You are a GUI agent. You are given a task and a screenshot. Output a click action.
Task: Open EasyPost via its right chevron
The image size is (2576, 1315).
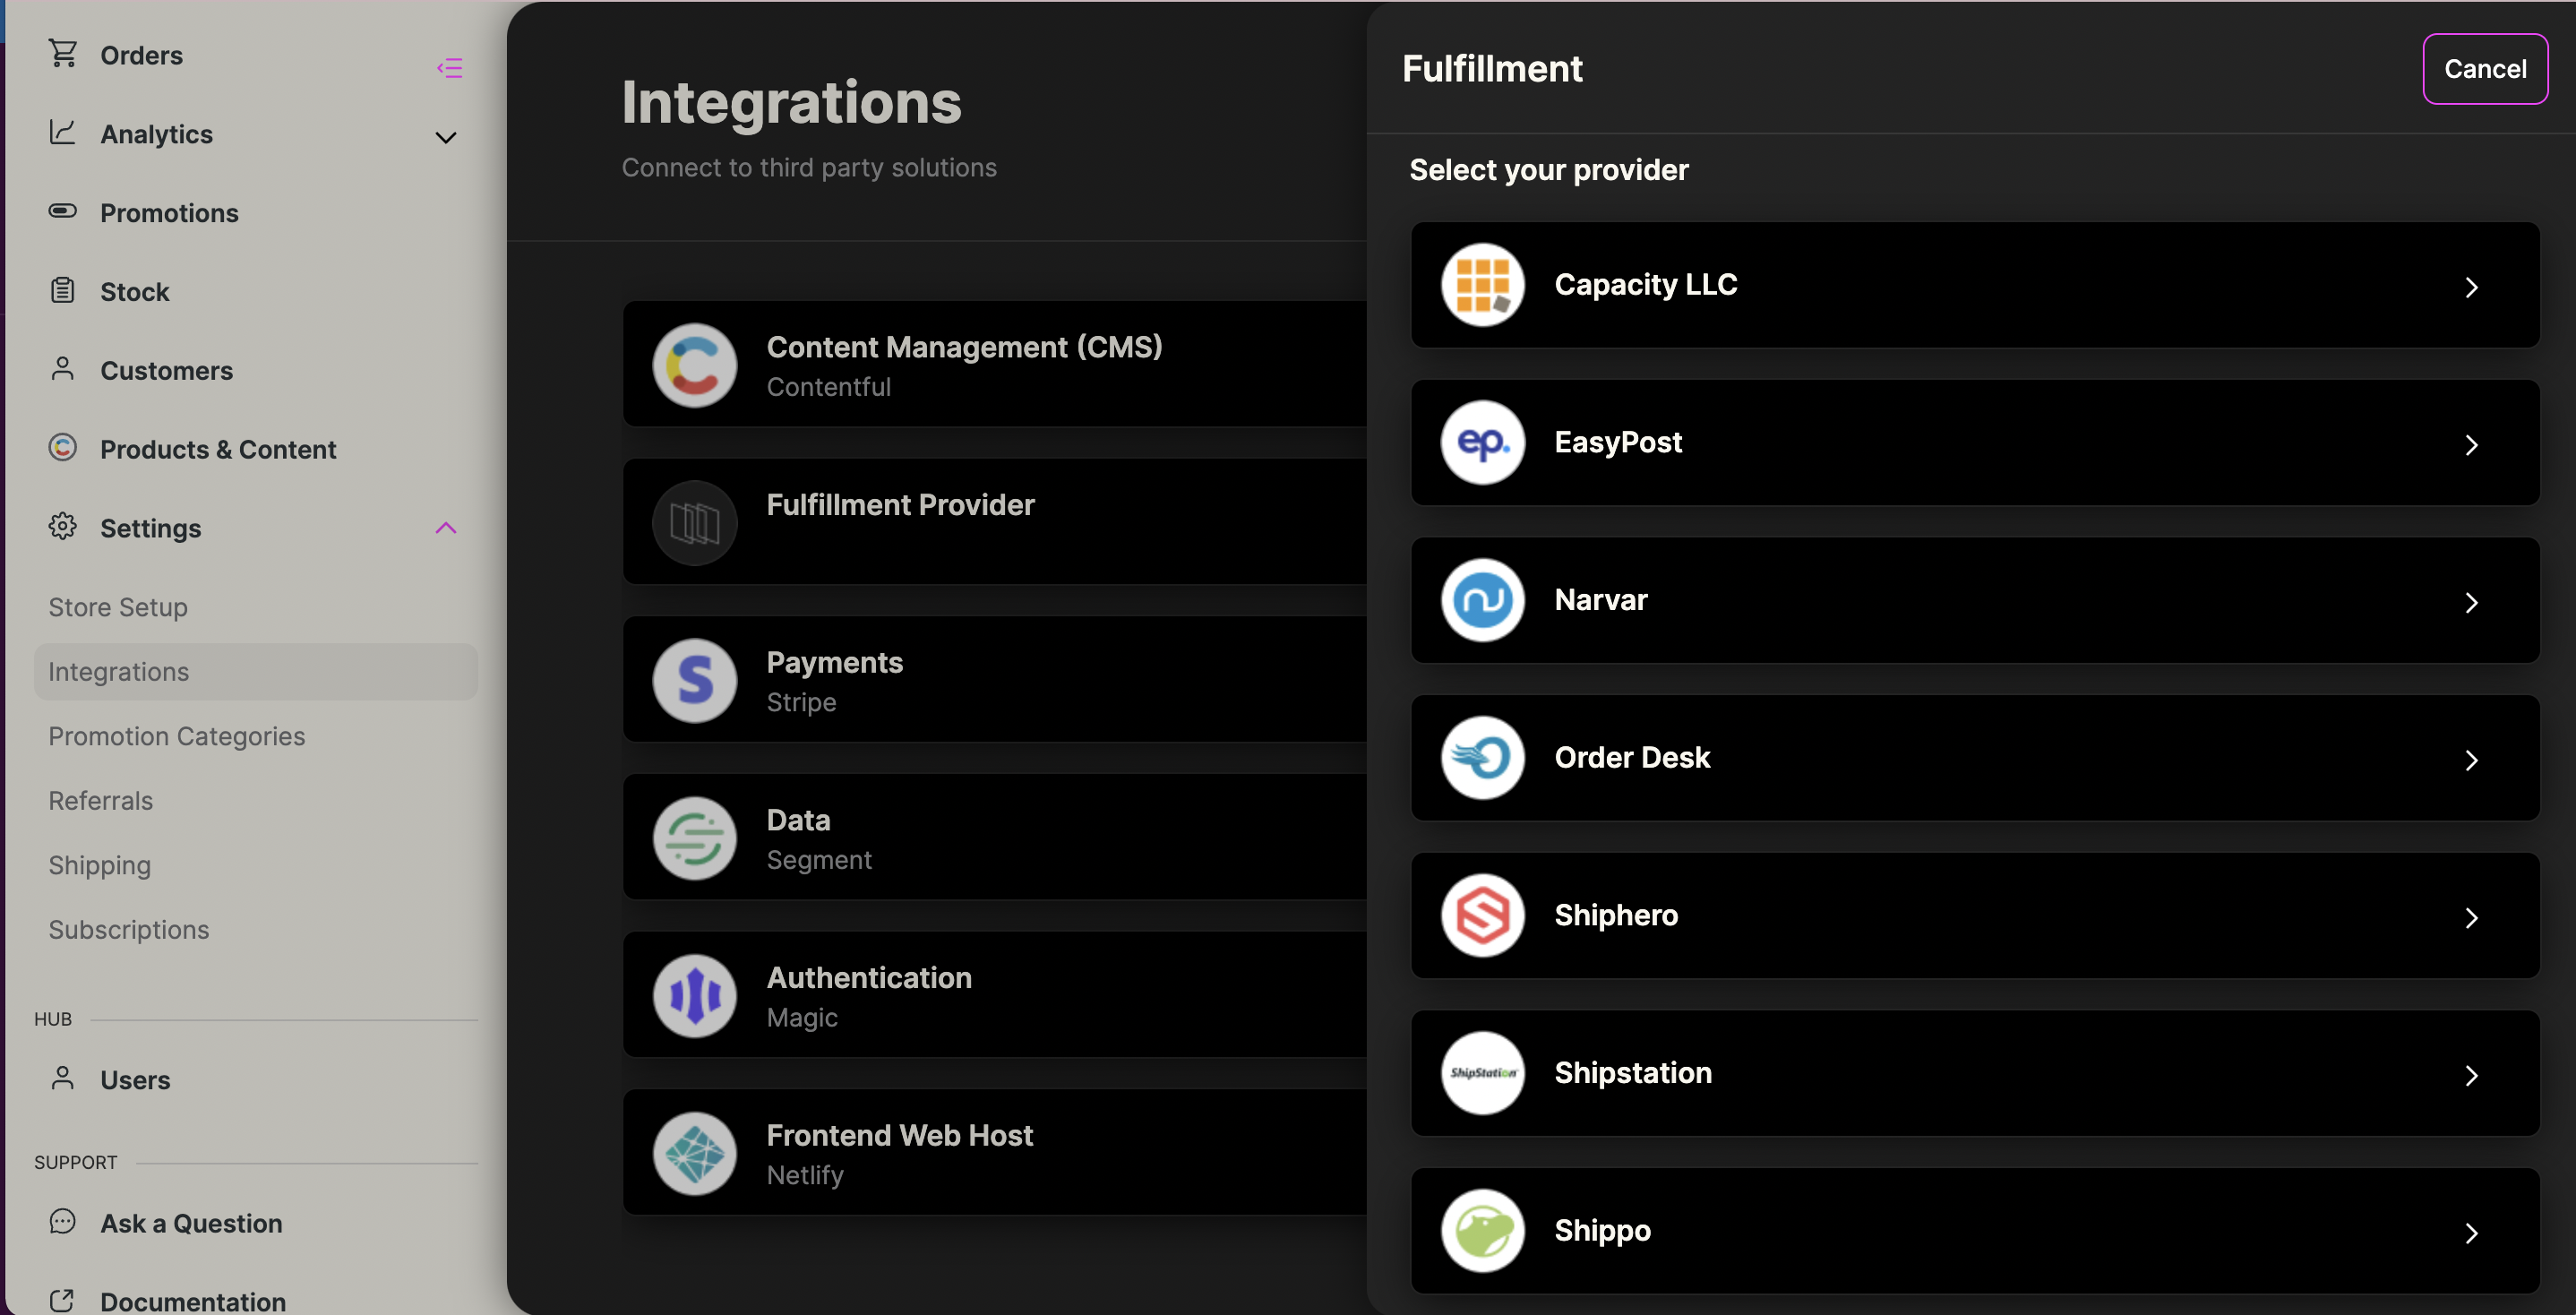[x=2471, y=445]
